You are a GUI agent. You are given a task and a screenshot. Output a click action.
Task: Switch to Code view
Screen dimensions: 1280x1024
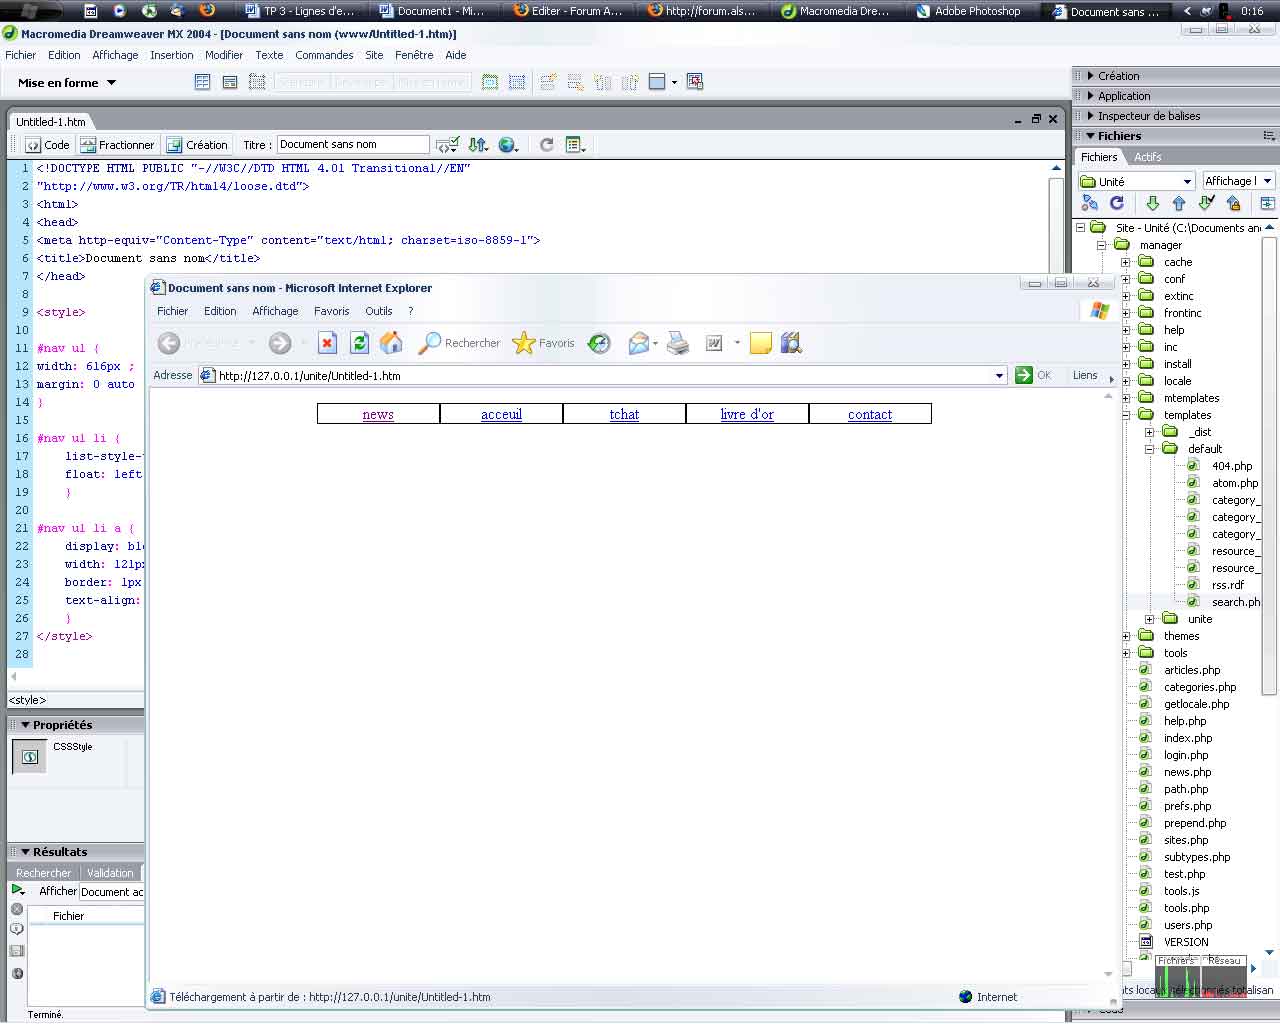pyautogui.click(x=47, y=145)
